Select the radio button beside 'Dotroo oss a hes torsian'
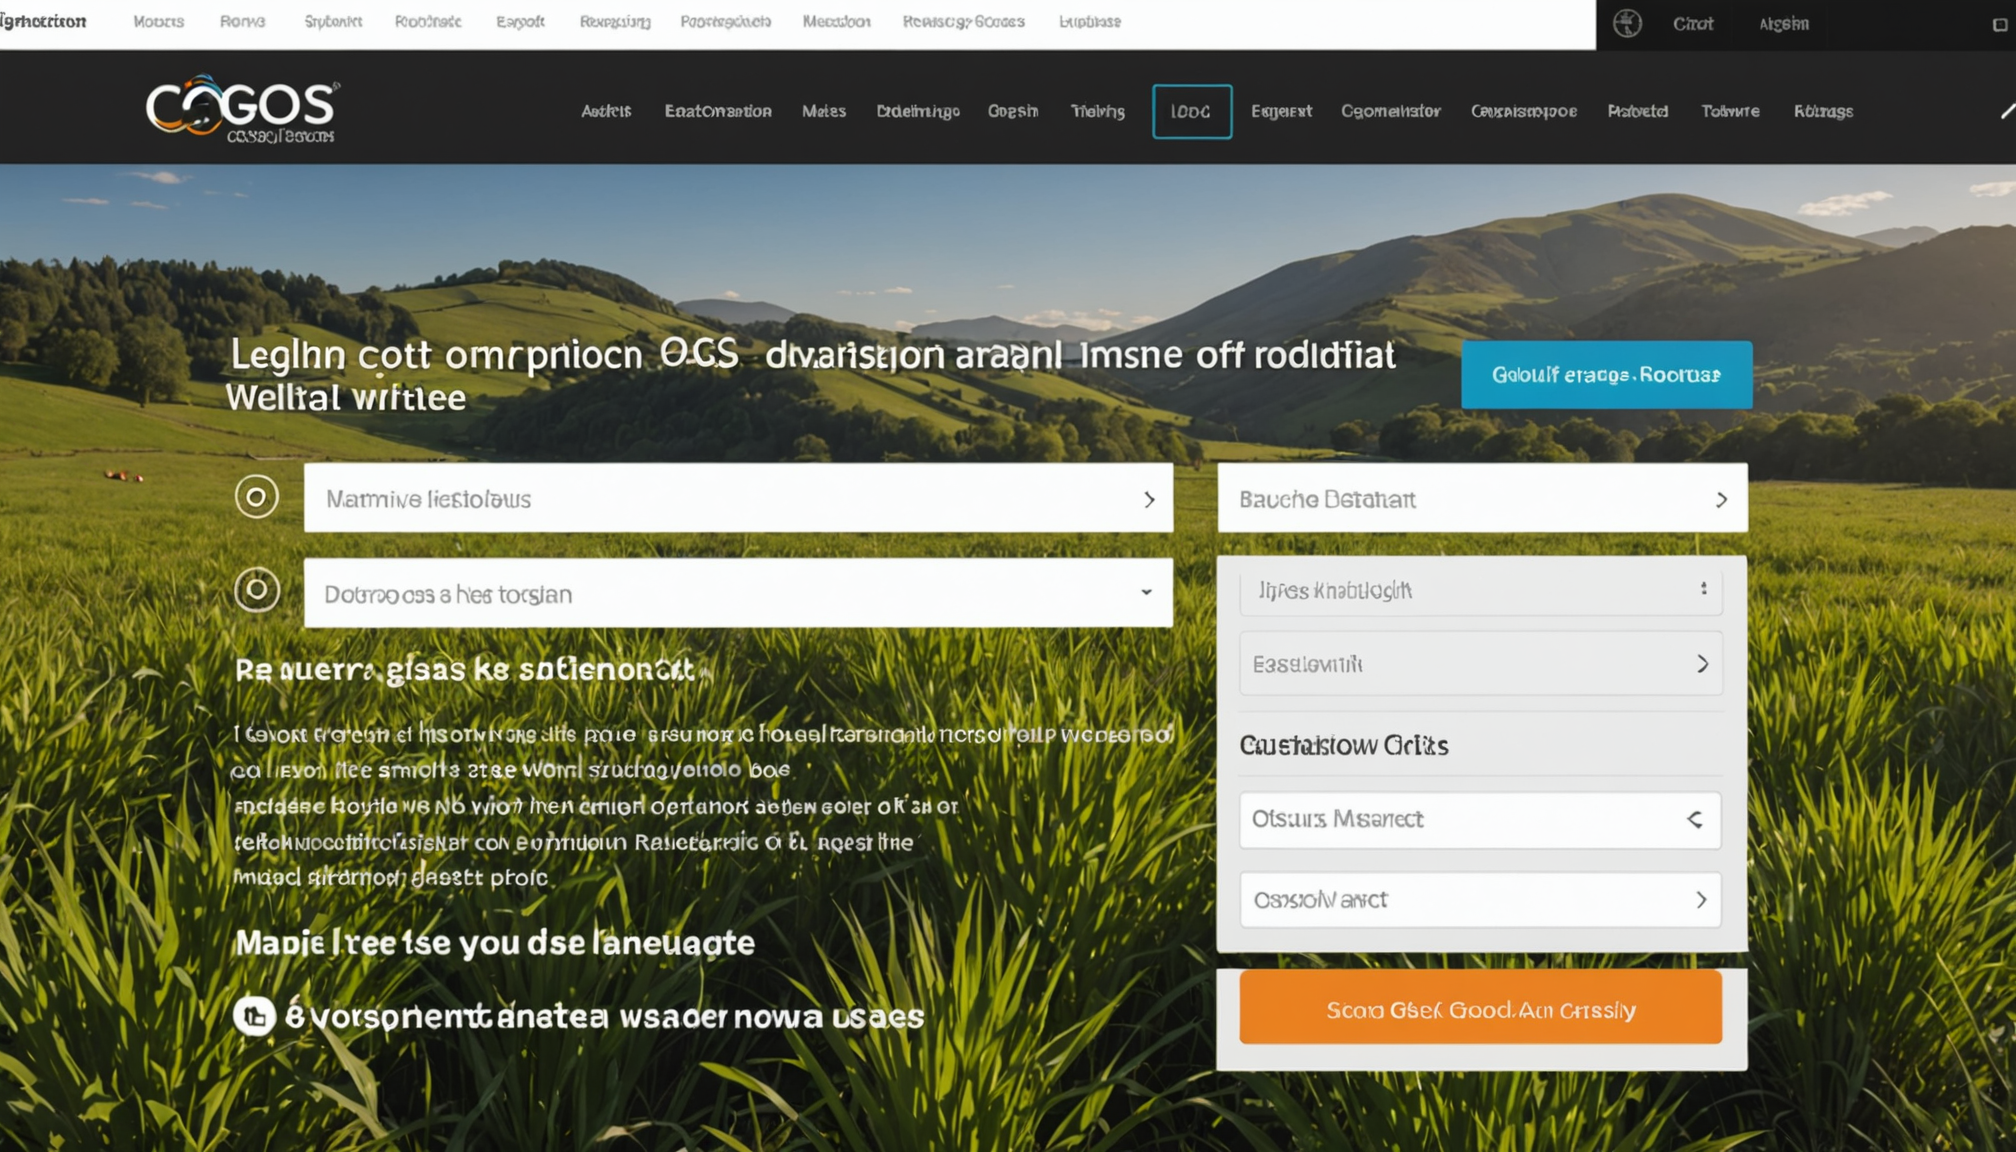 click(x=257, y=590)
